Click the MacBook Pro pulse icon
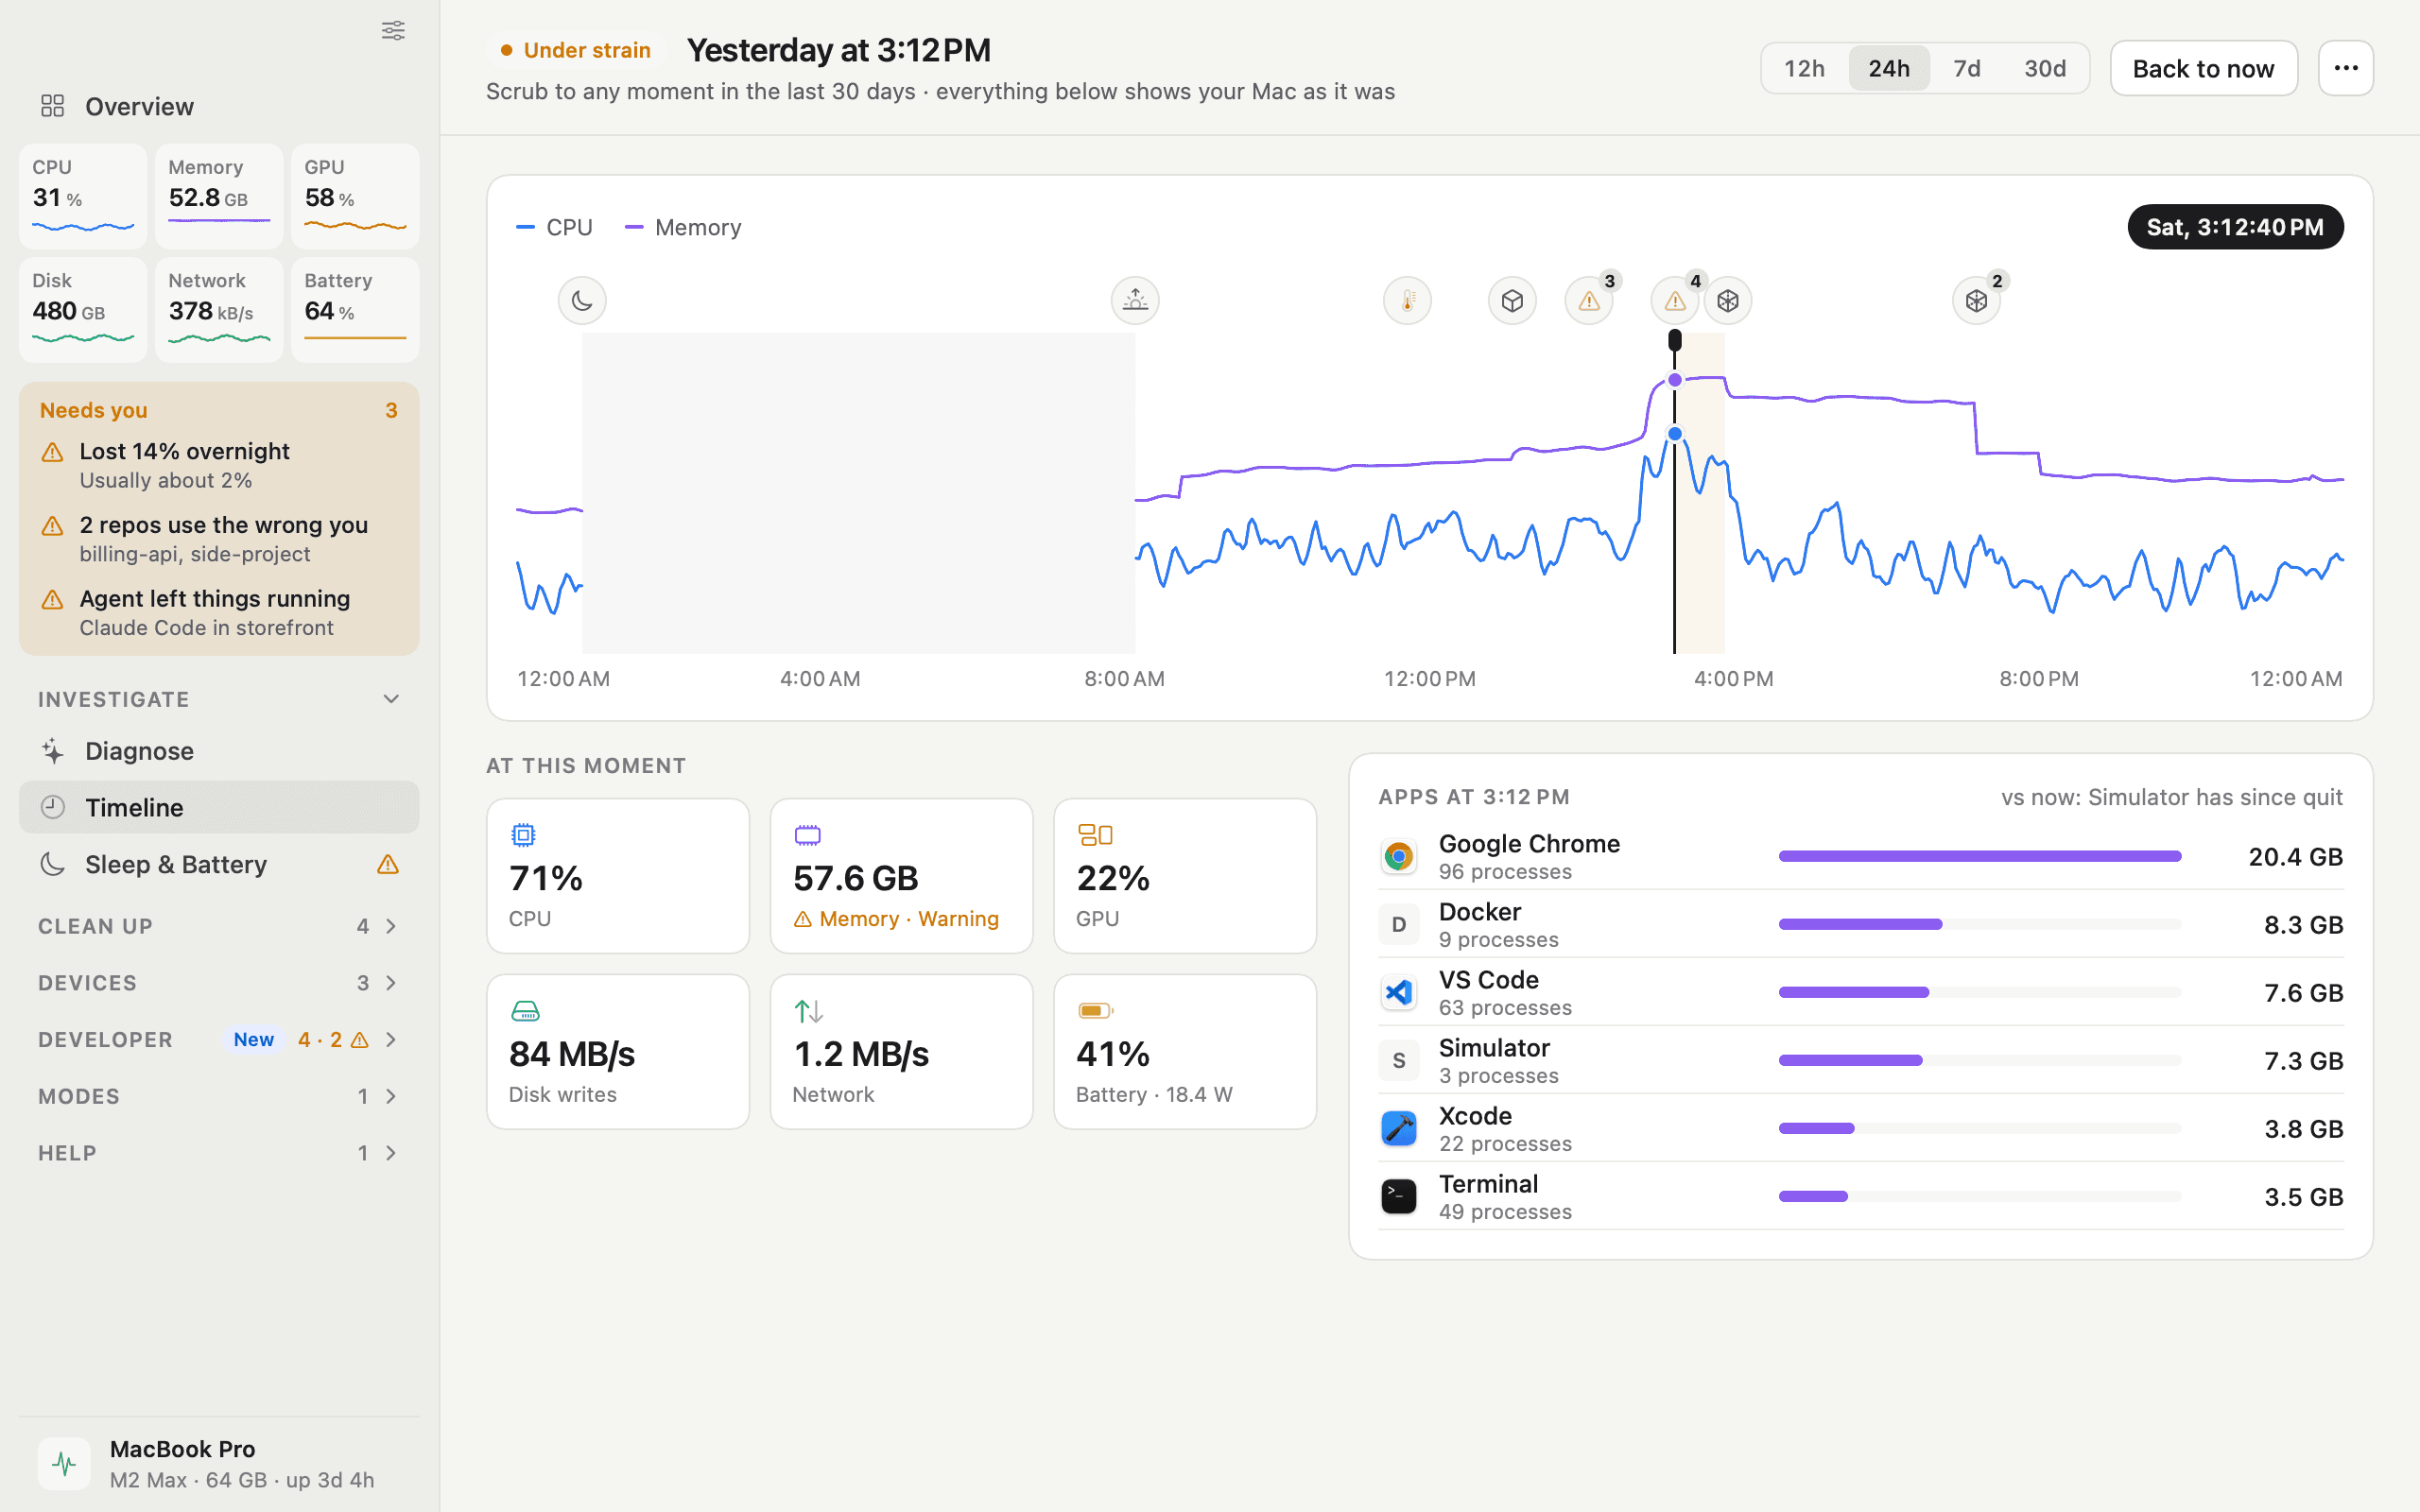Screen dimensions: 2420x1512 [x=64, y=1464]
